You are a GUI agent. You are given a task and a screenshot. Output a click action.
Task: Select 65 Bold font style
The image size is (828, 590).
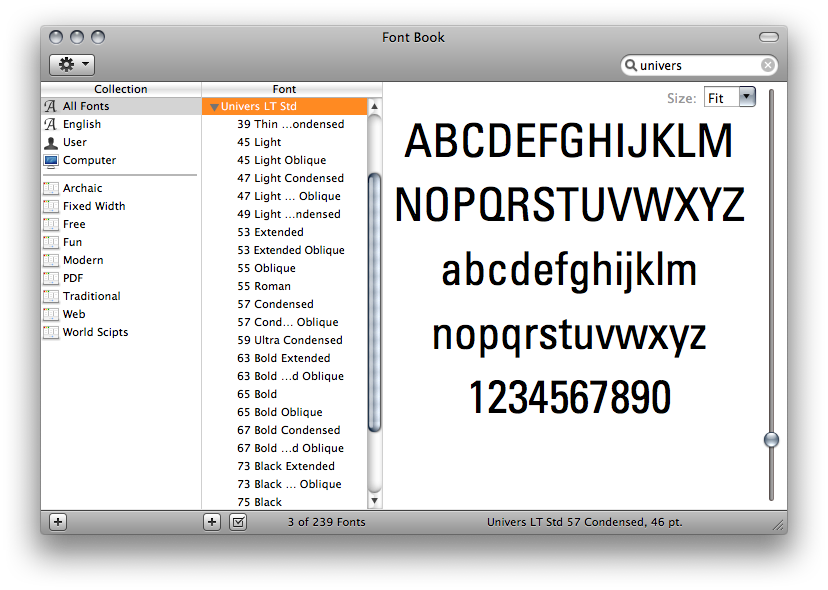click(257, 394)
